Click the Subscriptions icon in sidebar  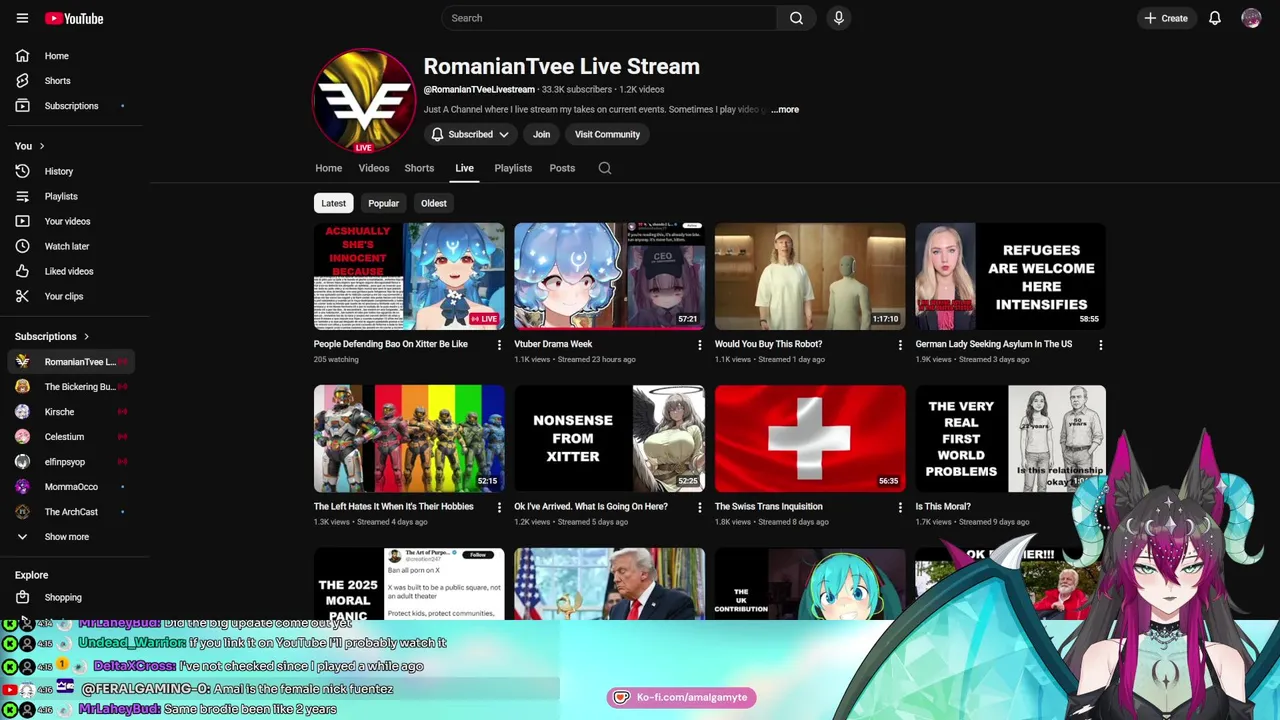click(22, 106)
